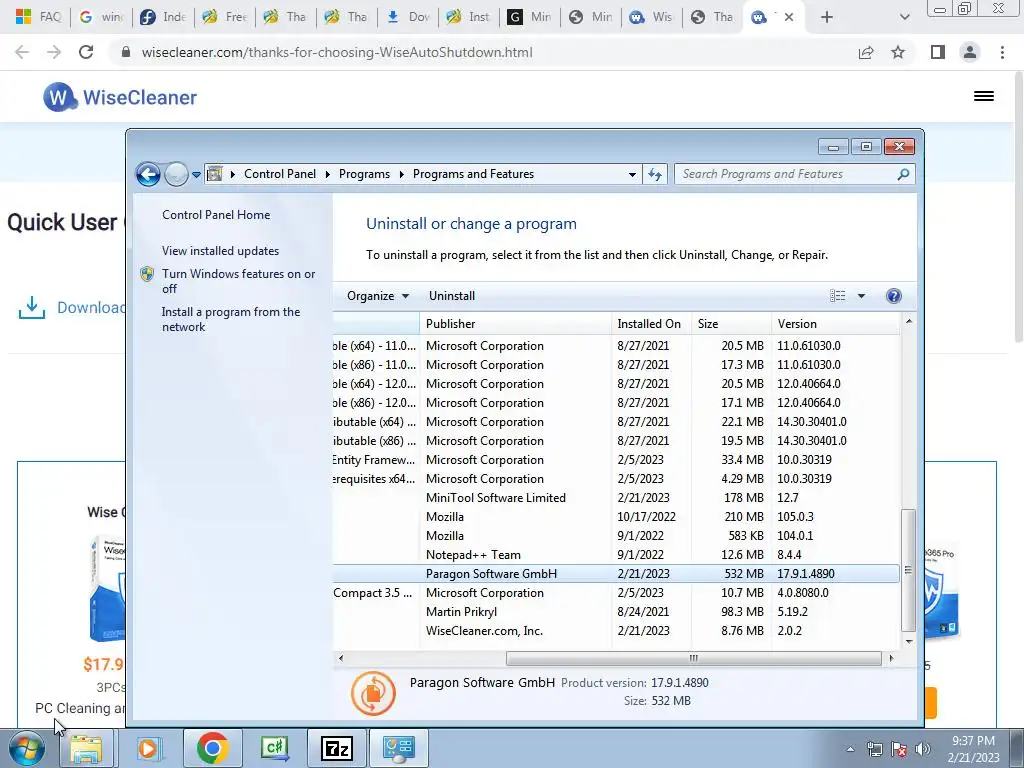Open Control Panel Home link
Viewport: 1024px width, 768px height.
(216, 214)
